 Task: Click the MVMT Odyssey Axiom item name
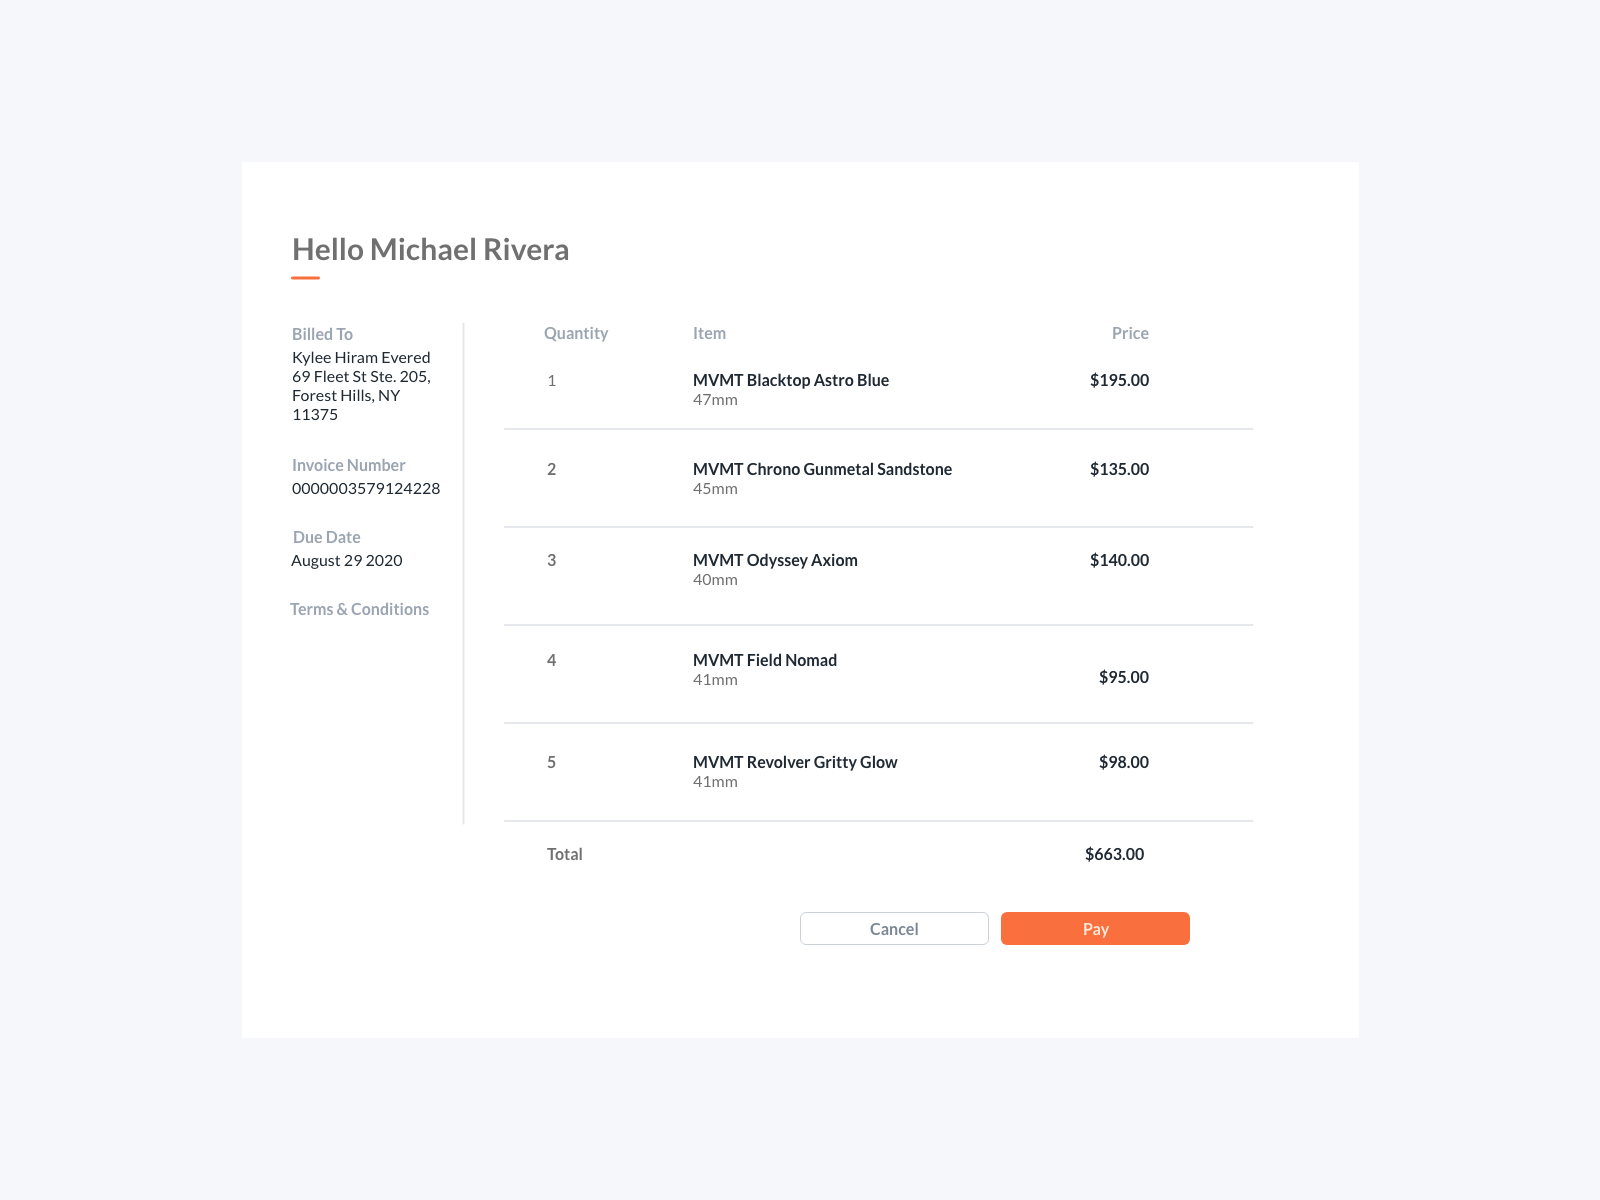click(776, 560)
